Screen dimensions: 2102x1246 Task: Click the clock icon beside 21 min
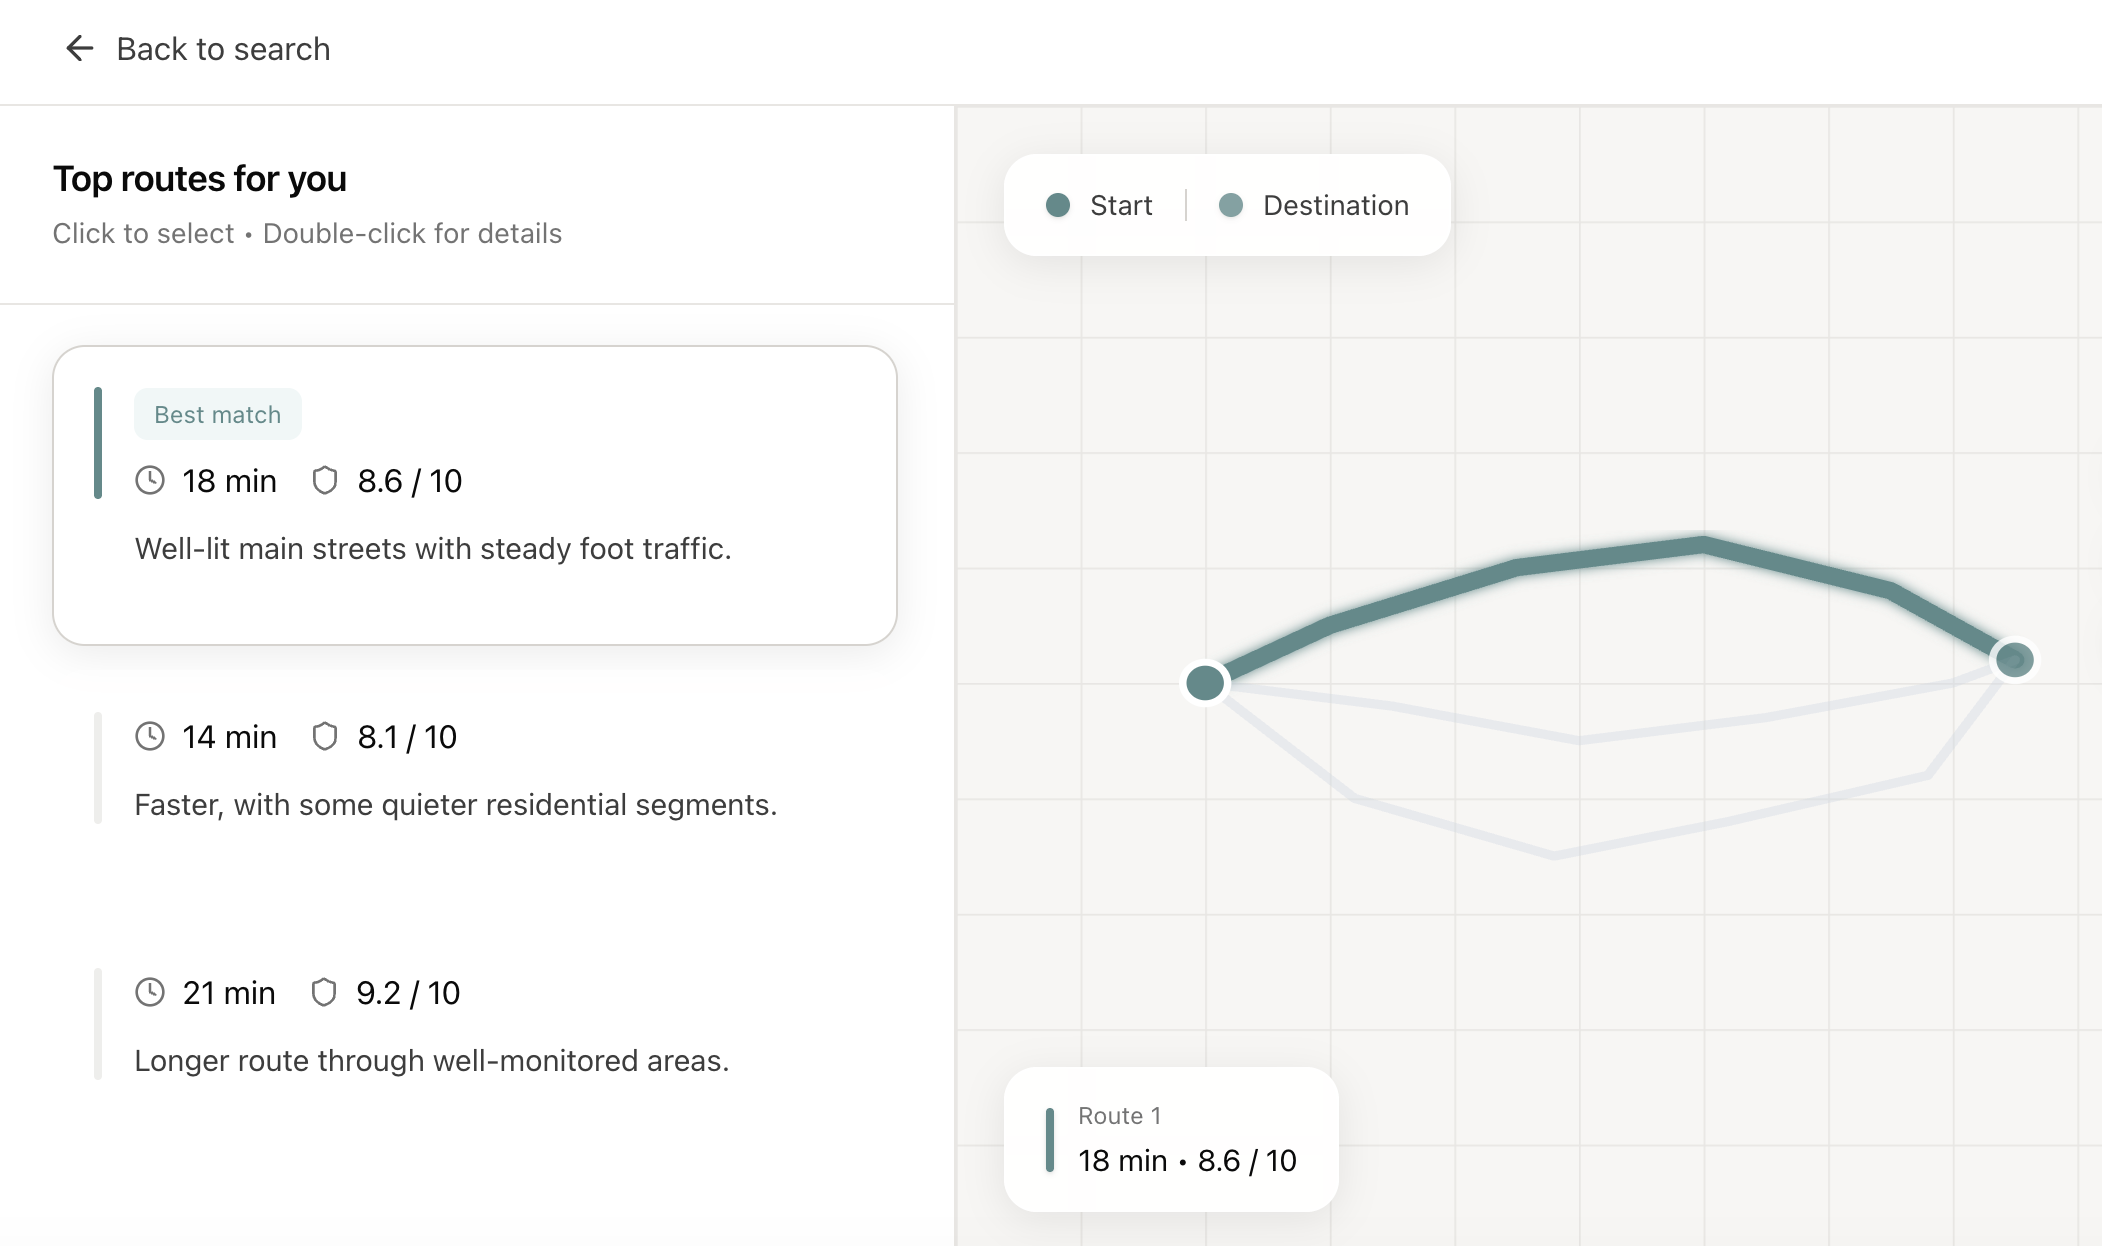click(150, 993)
